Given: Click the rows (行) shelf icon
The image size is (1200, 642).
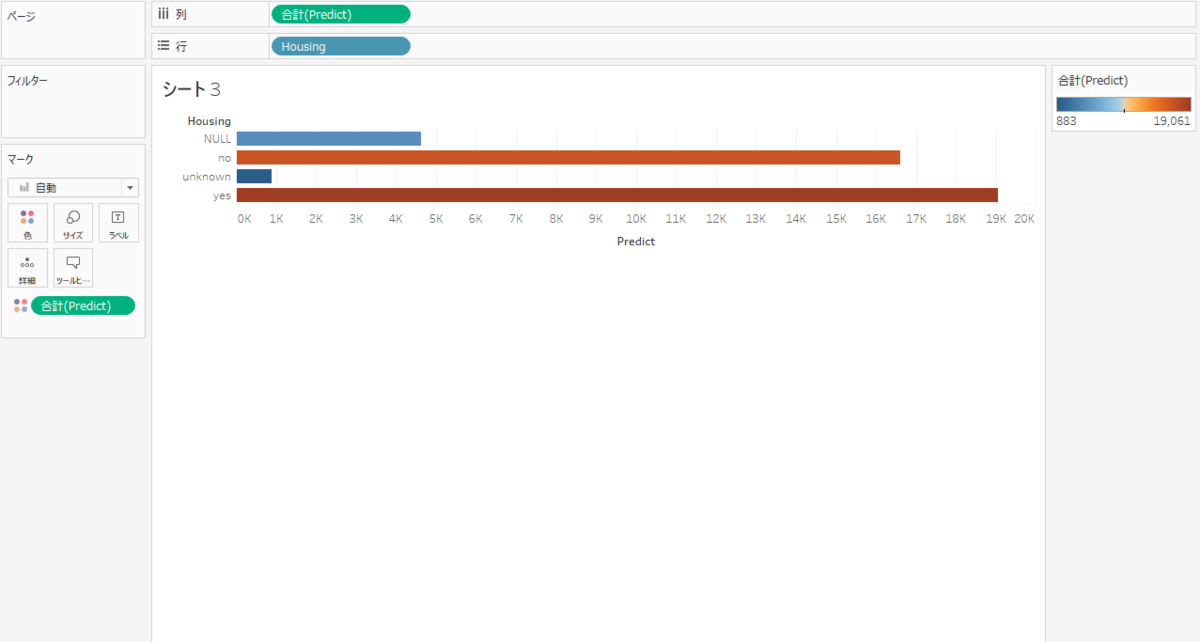Looking at the screenshot, I should click(x=163, y=46).
